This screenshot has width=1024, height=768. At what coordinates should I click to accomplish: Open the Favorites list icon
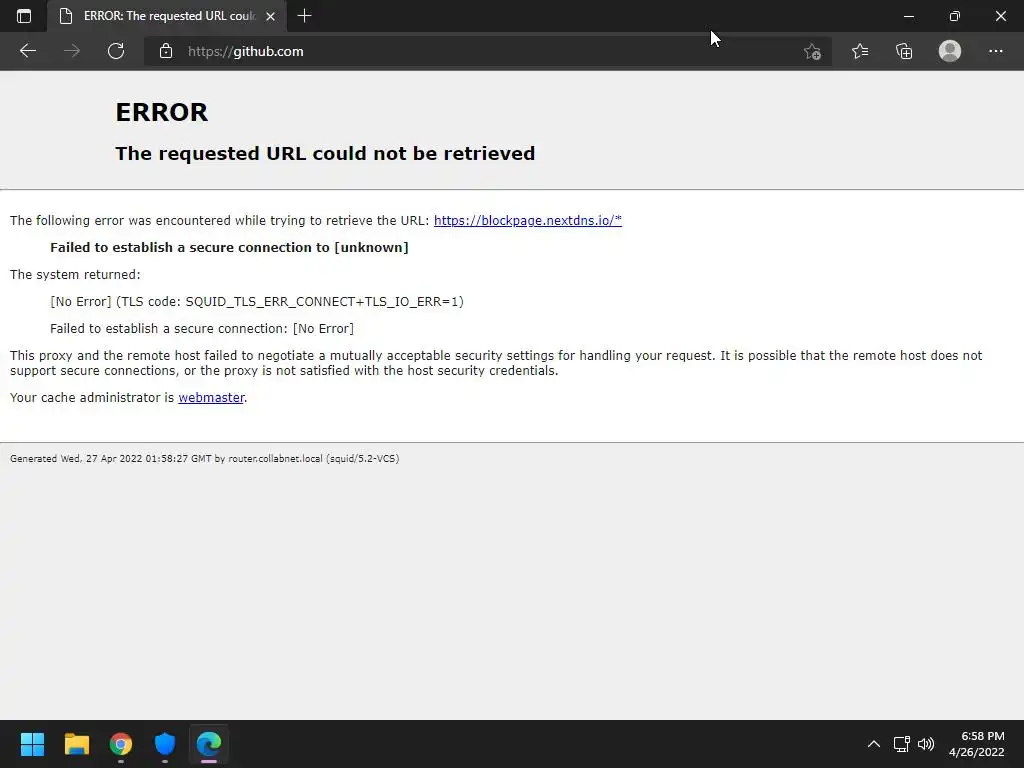pyautogui.click(x=860, y=51)
